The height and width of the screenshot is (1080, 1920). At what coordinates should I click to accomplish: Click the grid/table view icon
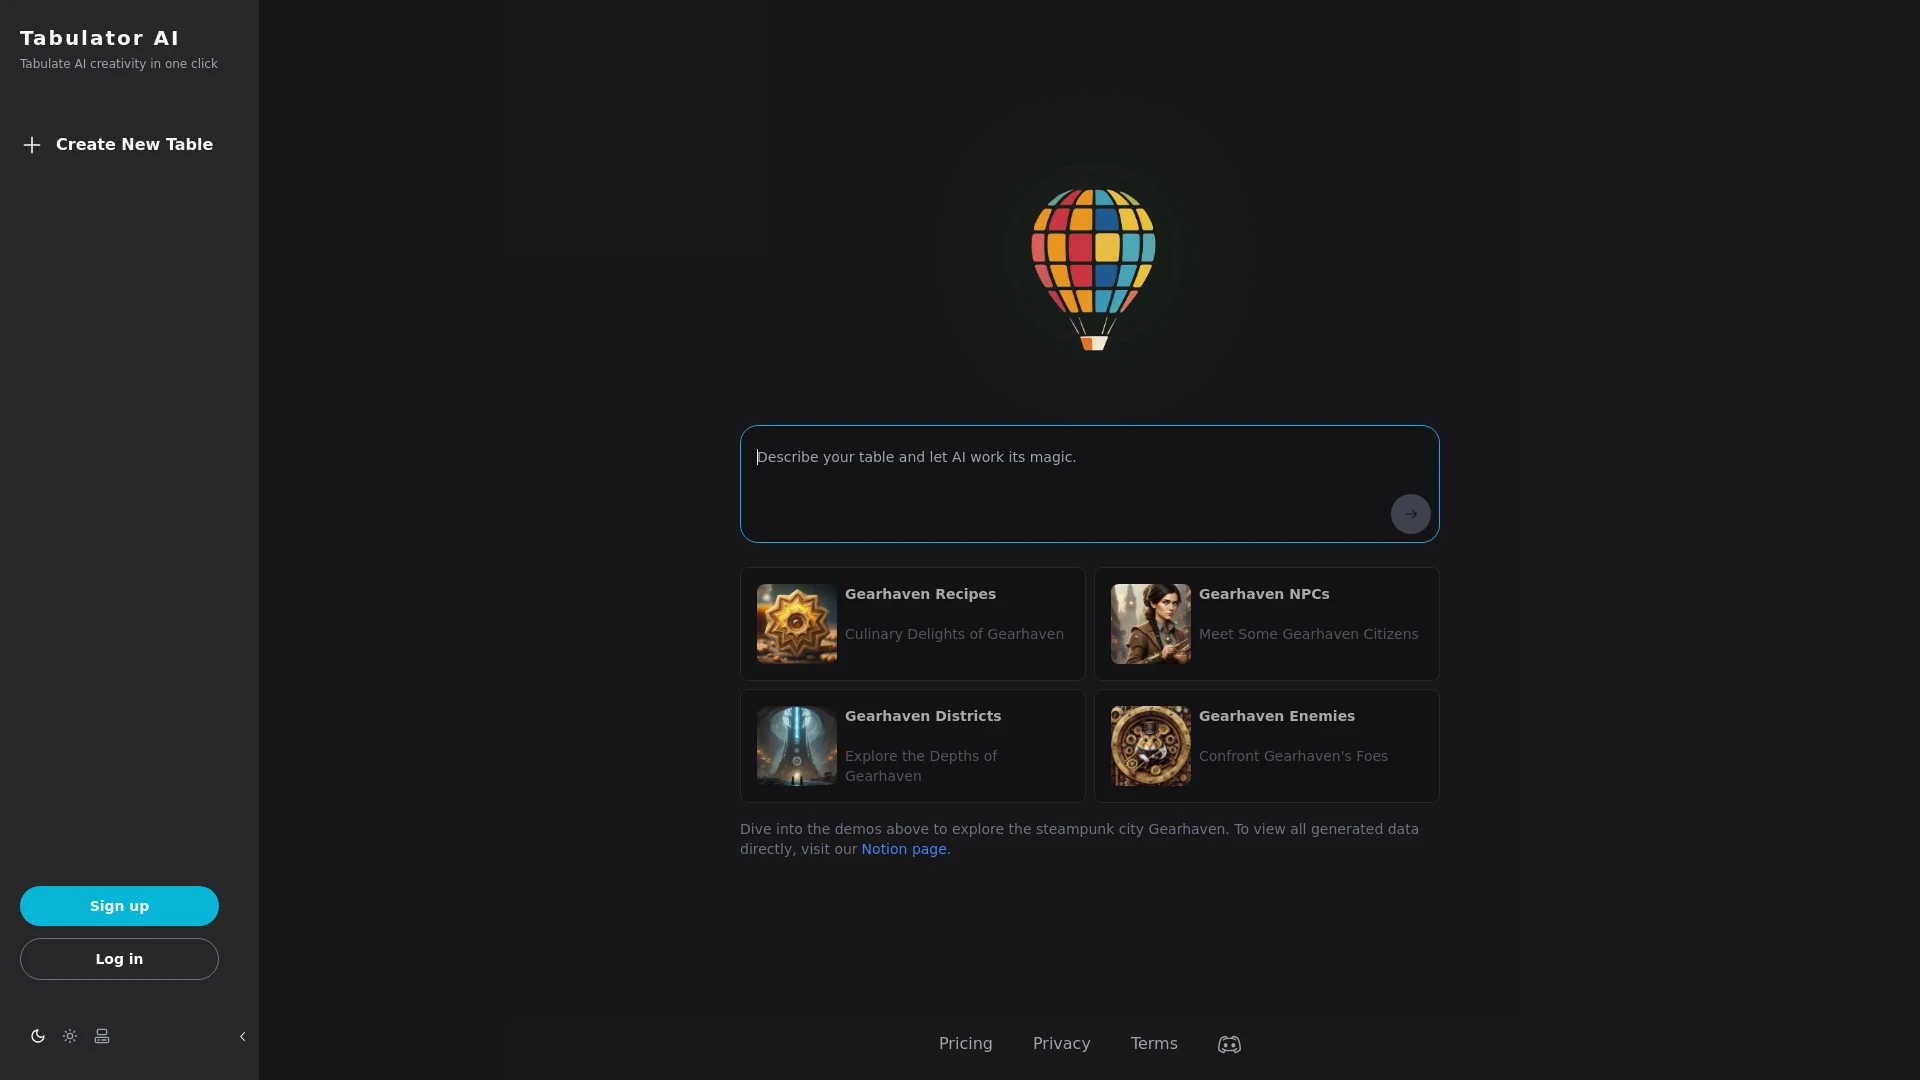pyautogui.click(x=102, y=1035)
